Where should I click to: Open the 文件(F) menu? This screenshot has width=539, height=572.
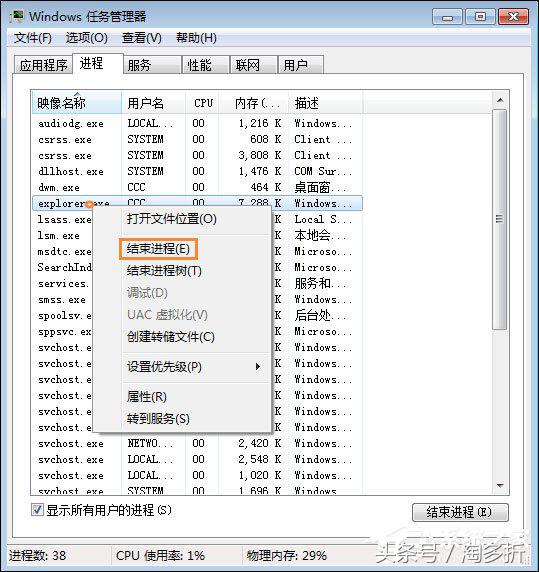pyautogui.click(x=33, y=38)
